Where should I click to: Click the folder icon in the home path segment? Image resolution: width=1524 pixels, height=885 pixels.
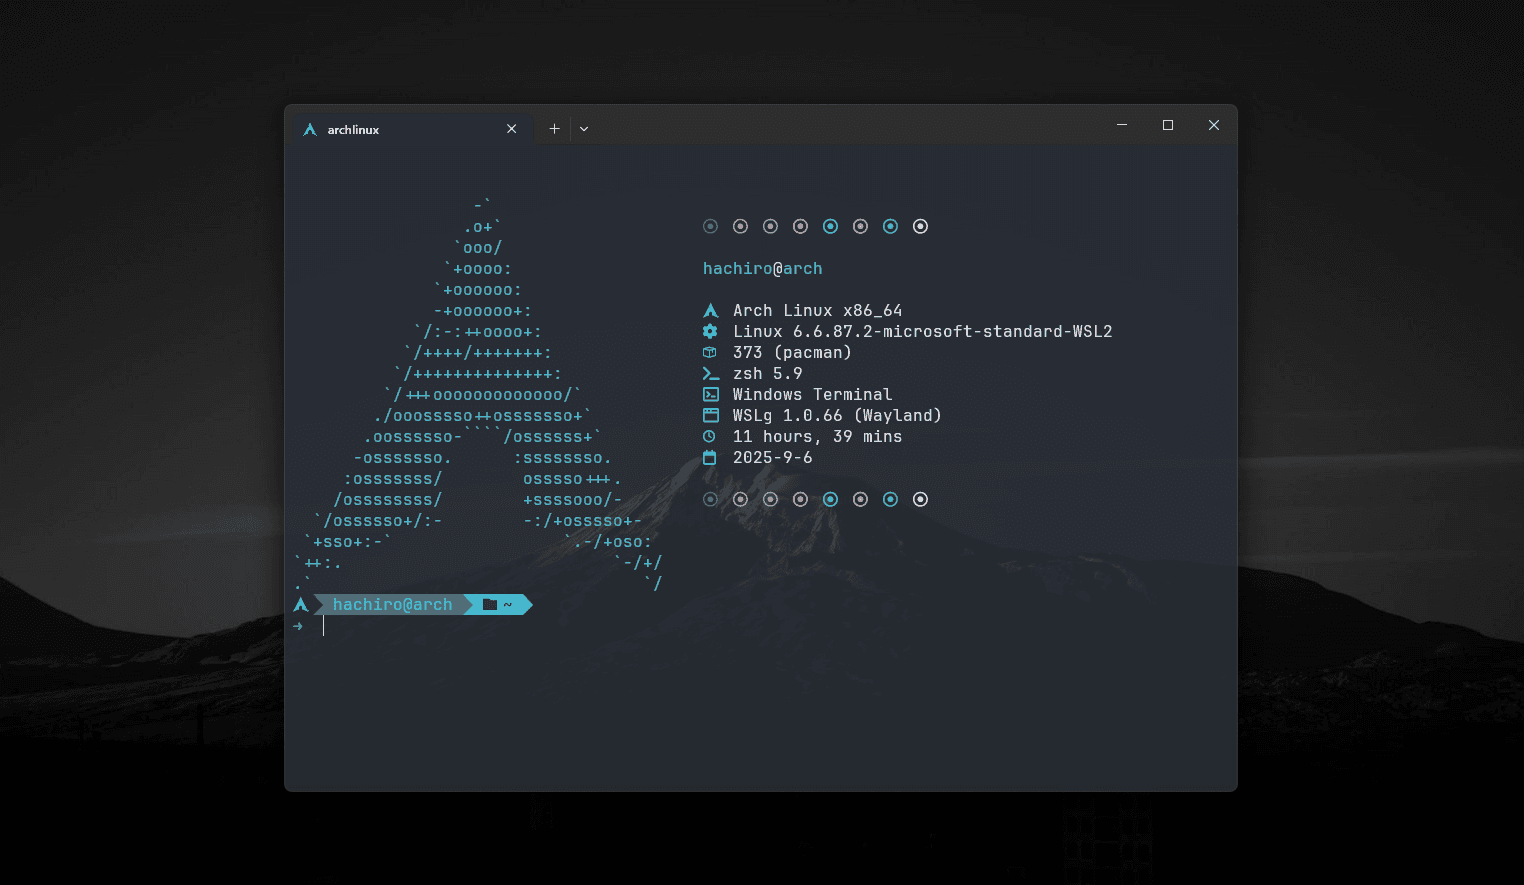tap(489, 604)
